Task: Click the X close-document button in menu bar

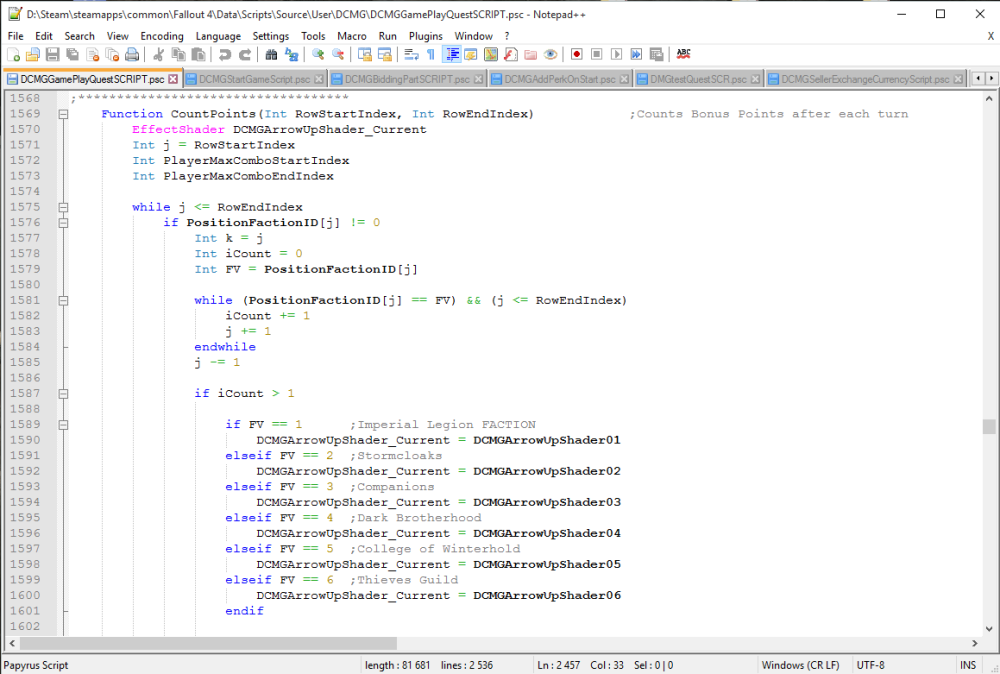Action: coord(991,36)
